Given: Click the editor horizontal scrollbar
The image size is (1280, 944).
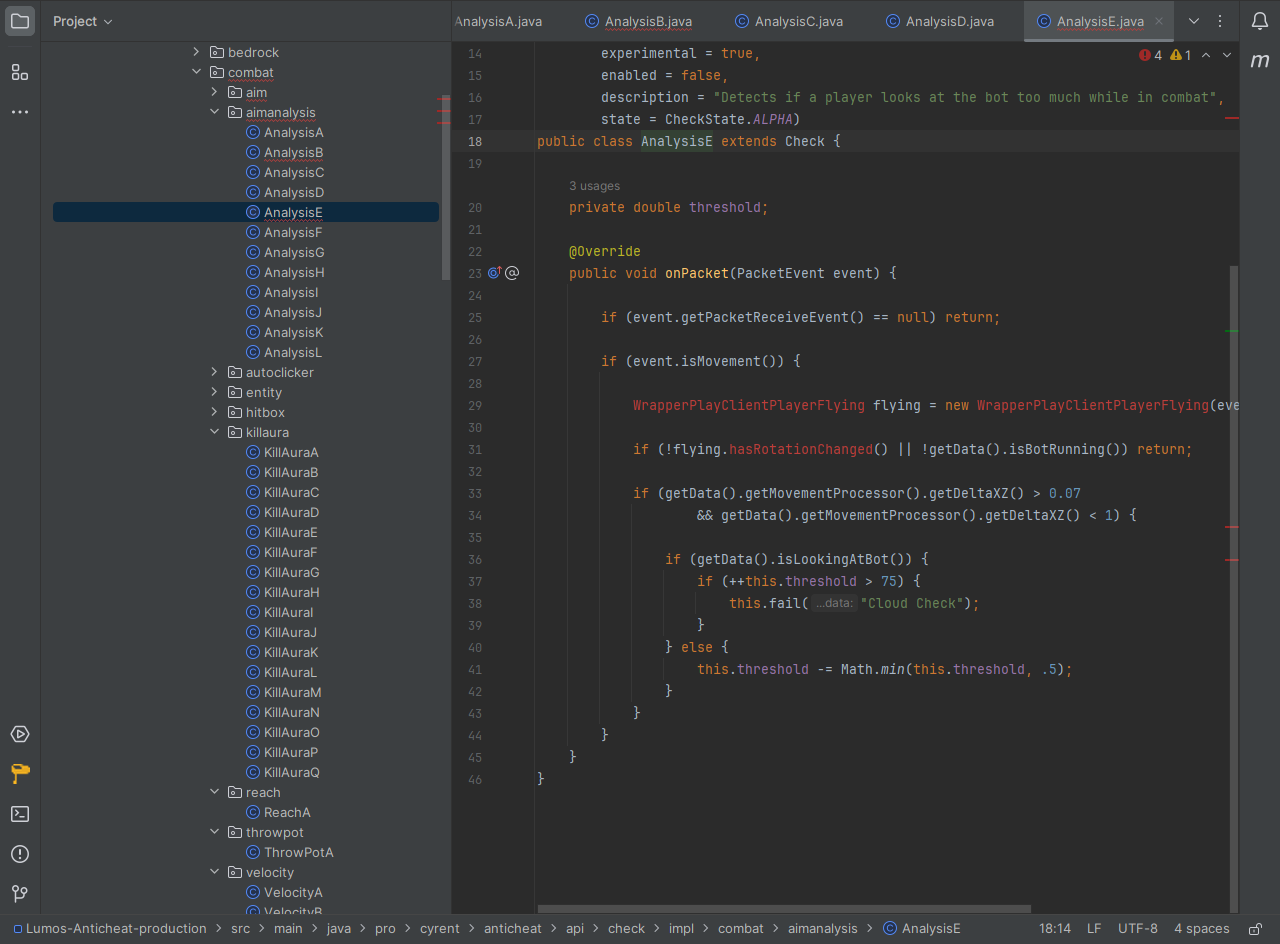Looking at the screenshot, I should tap(784, 909).
